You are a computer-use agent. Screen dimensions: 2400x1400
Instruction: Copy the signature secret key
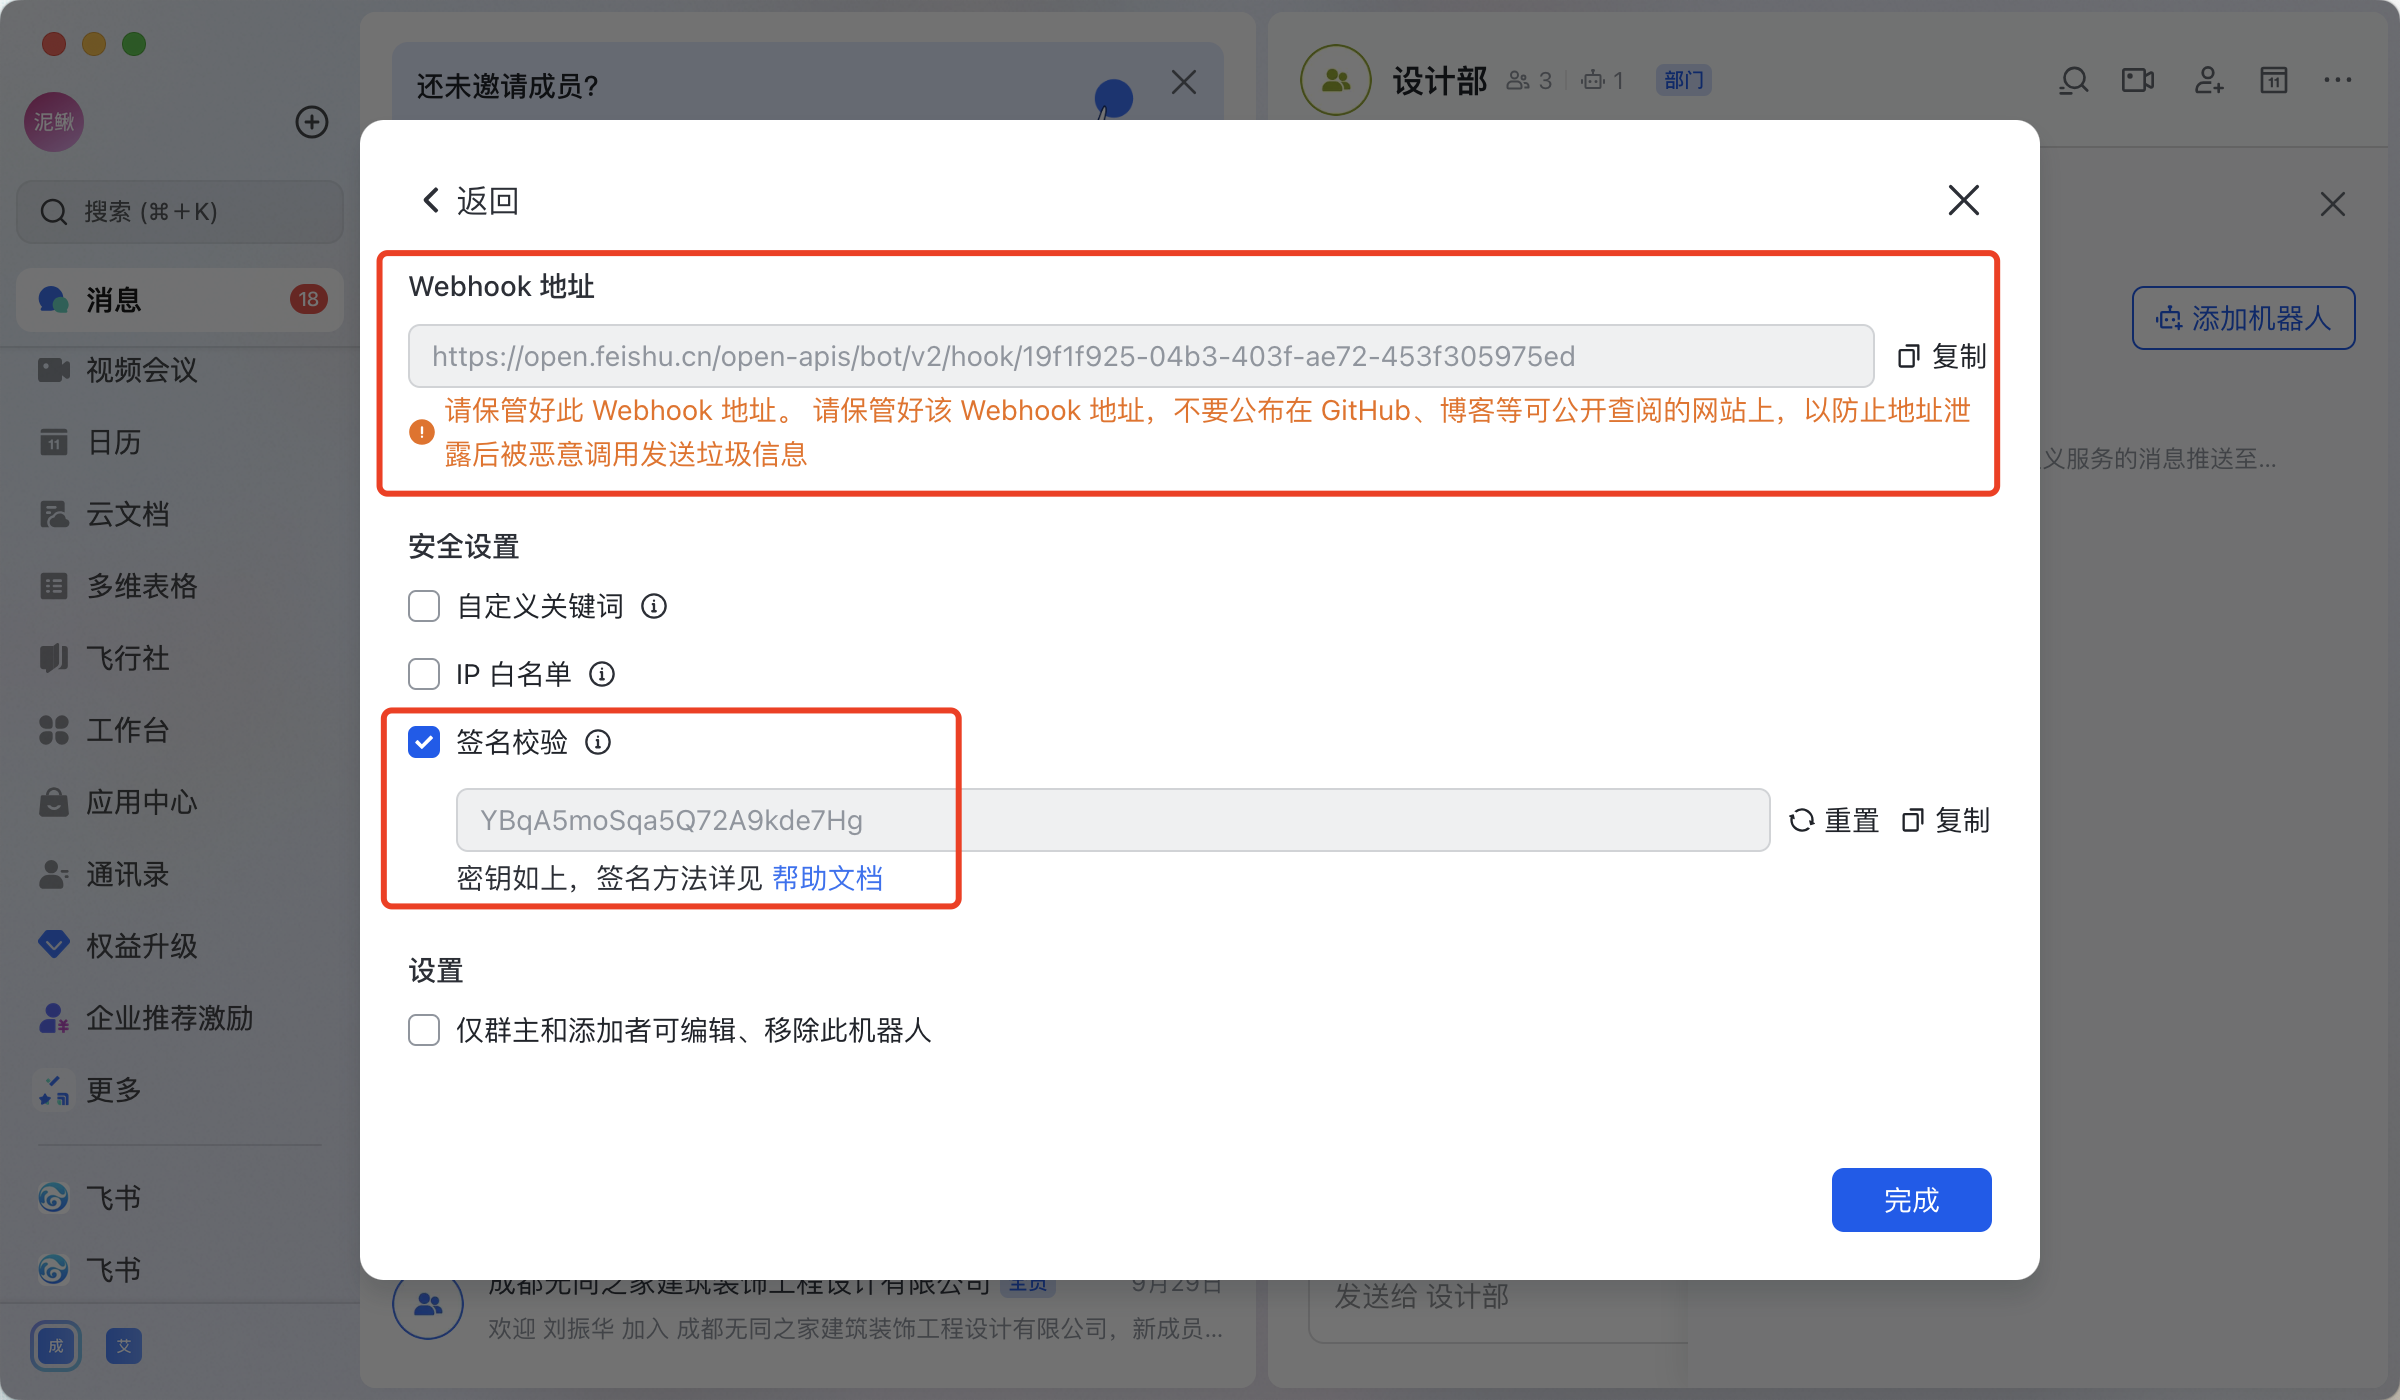point(1946,820)
